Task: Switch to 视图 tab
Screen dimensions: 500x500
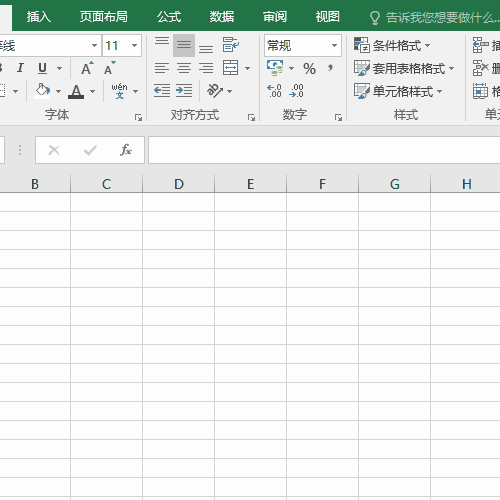Action: [328, 17]
